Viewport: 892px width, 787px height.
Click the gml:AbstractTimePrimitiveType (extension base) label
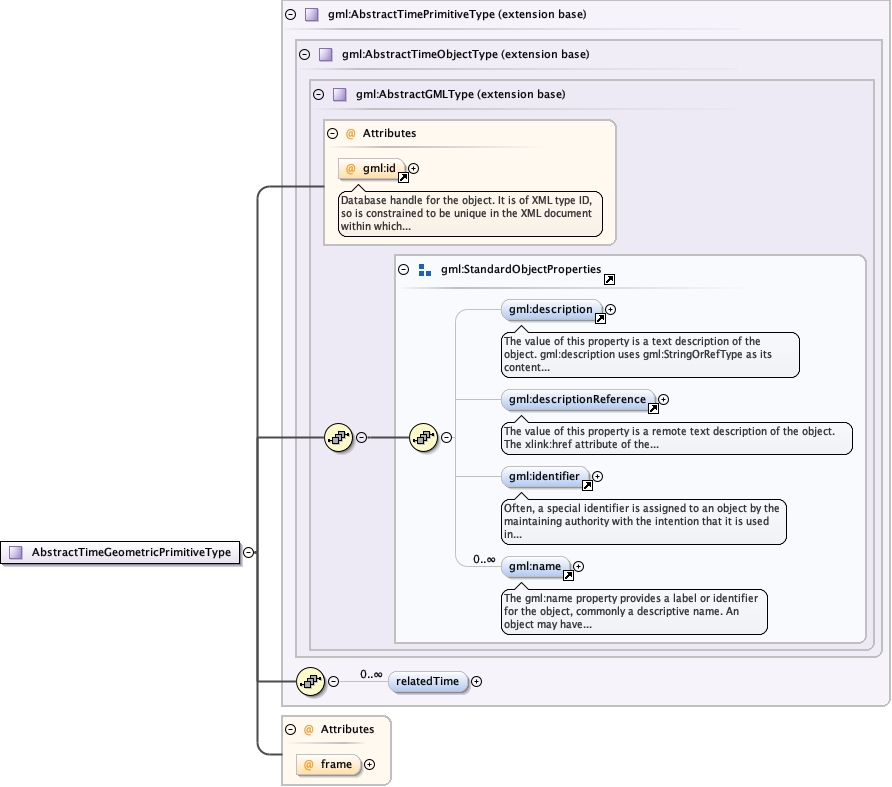457,15
